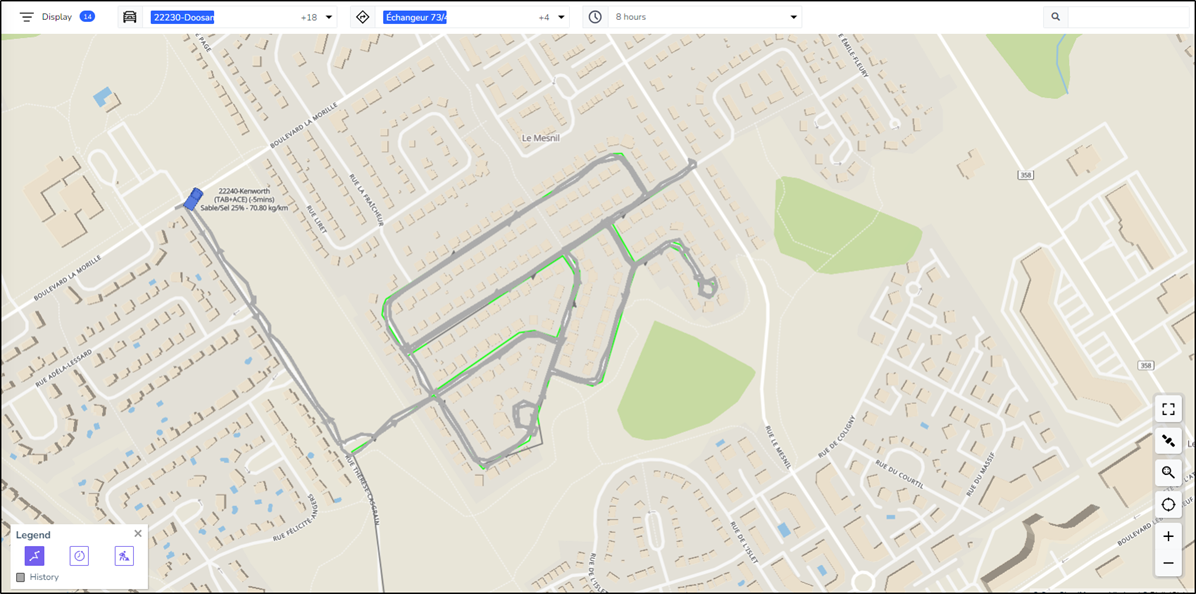1196x594 pixels.
Task: Expand the Échangeur 73/4 route dropdown
Action: coord(561,17)
